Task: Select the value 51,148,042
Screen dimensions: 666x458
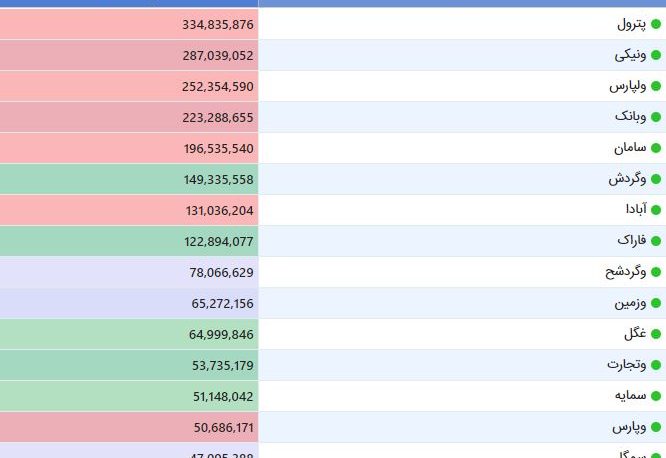Action: (223, 397)
